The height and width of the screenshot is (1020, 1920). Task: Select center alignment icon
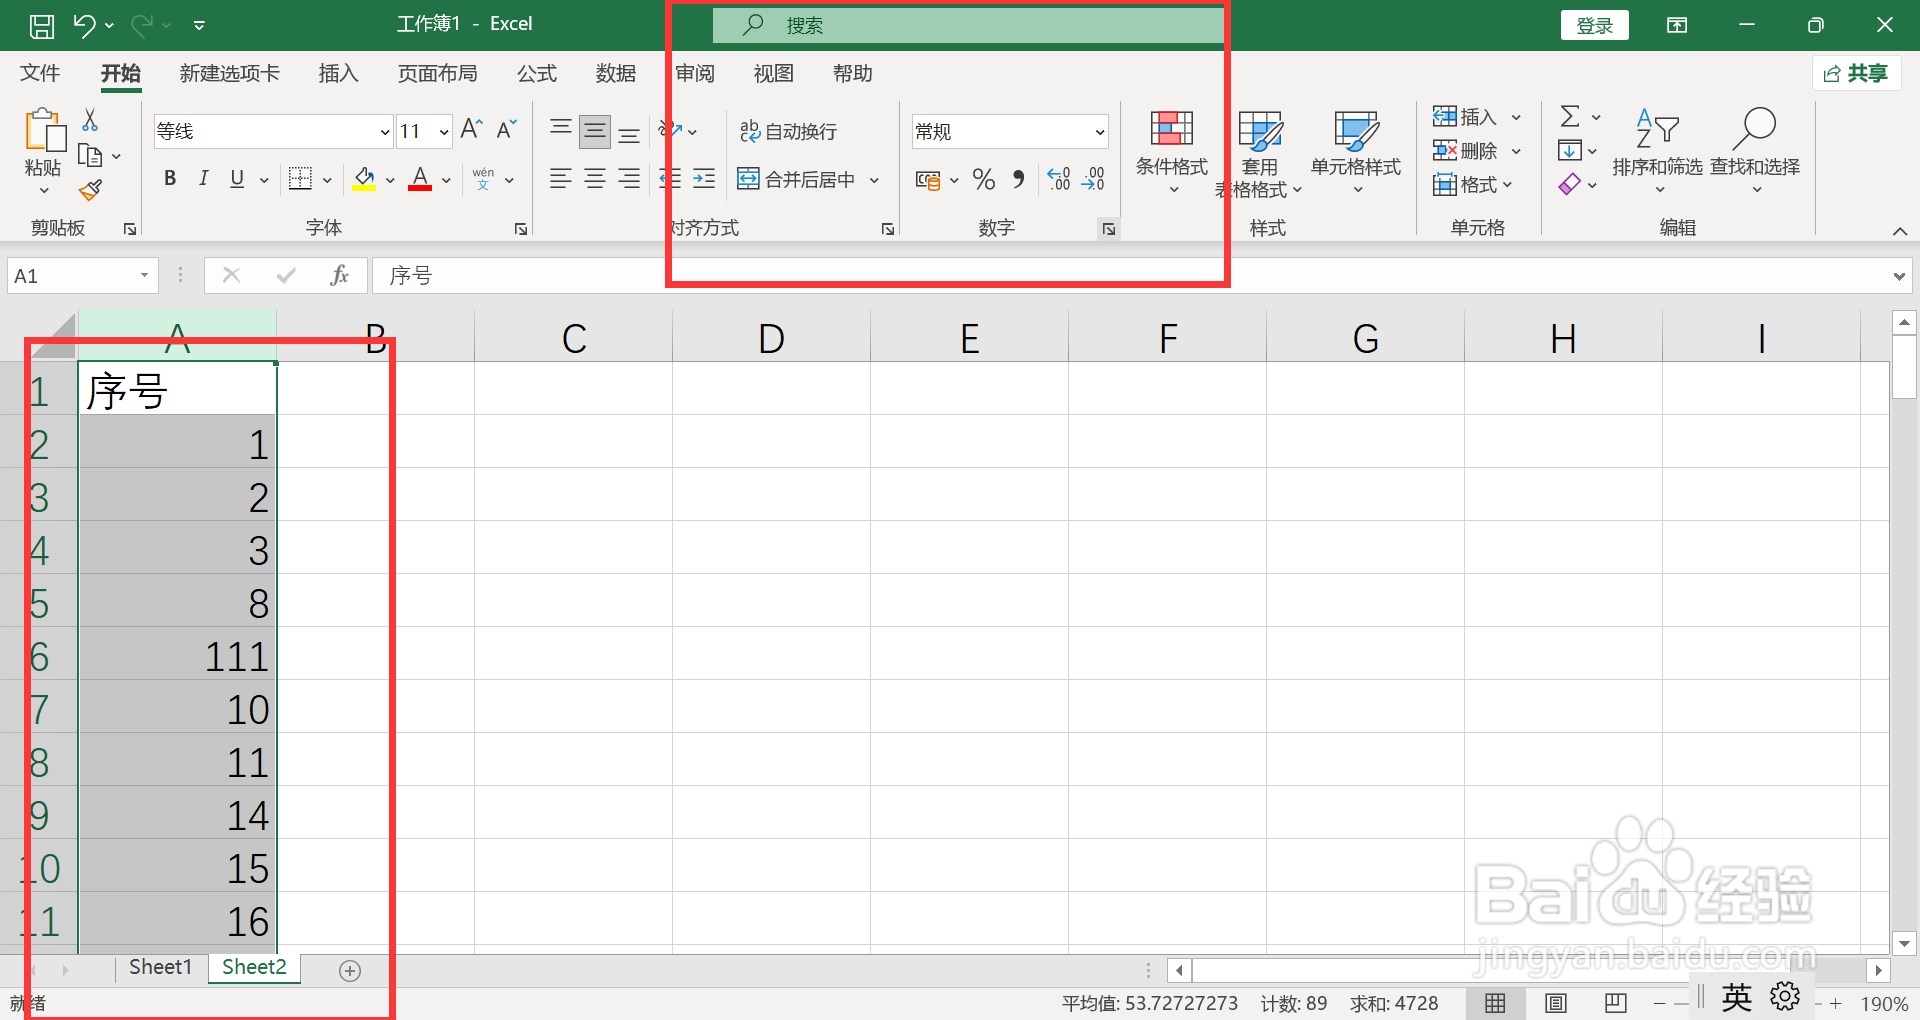[x=595, y=178]
